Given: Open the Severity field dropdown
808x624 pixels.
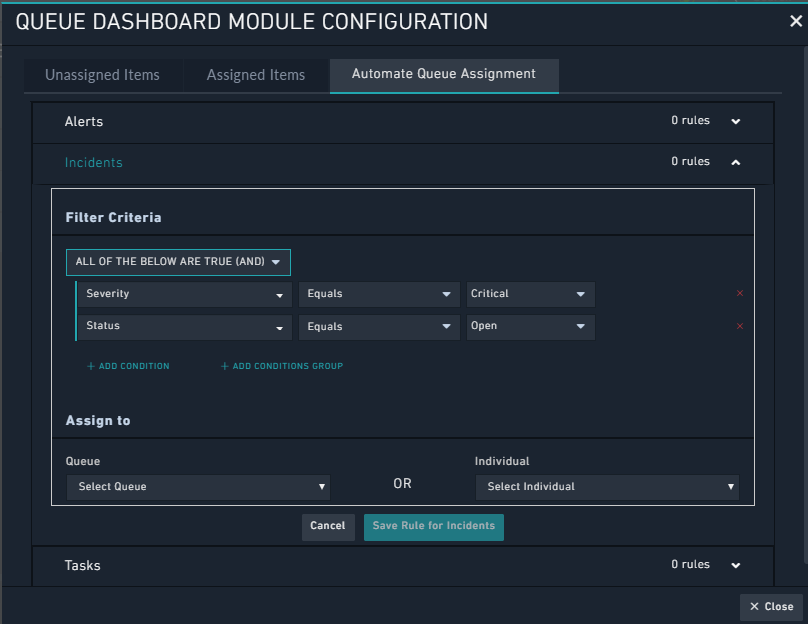Looking at the screenshot, I should point(184,294).
